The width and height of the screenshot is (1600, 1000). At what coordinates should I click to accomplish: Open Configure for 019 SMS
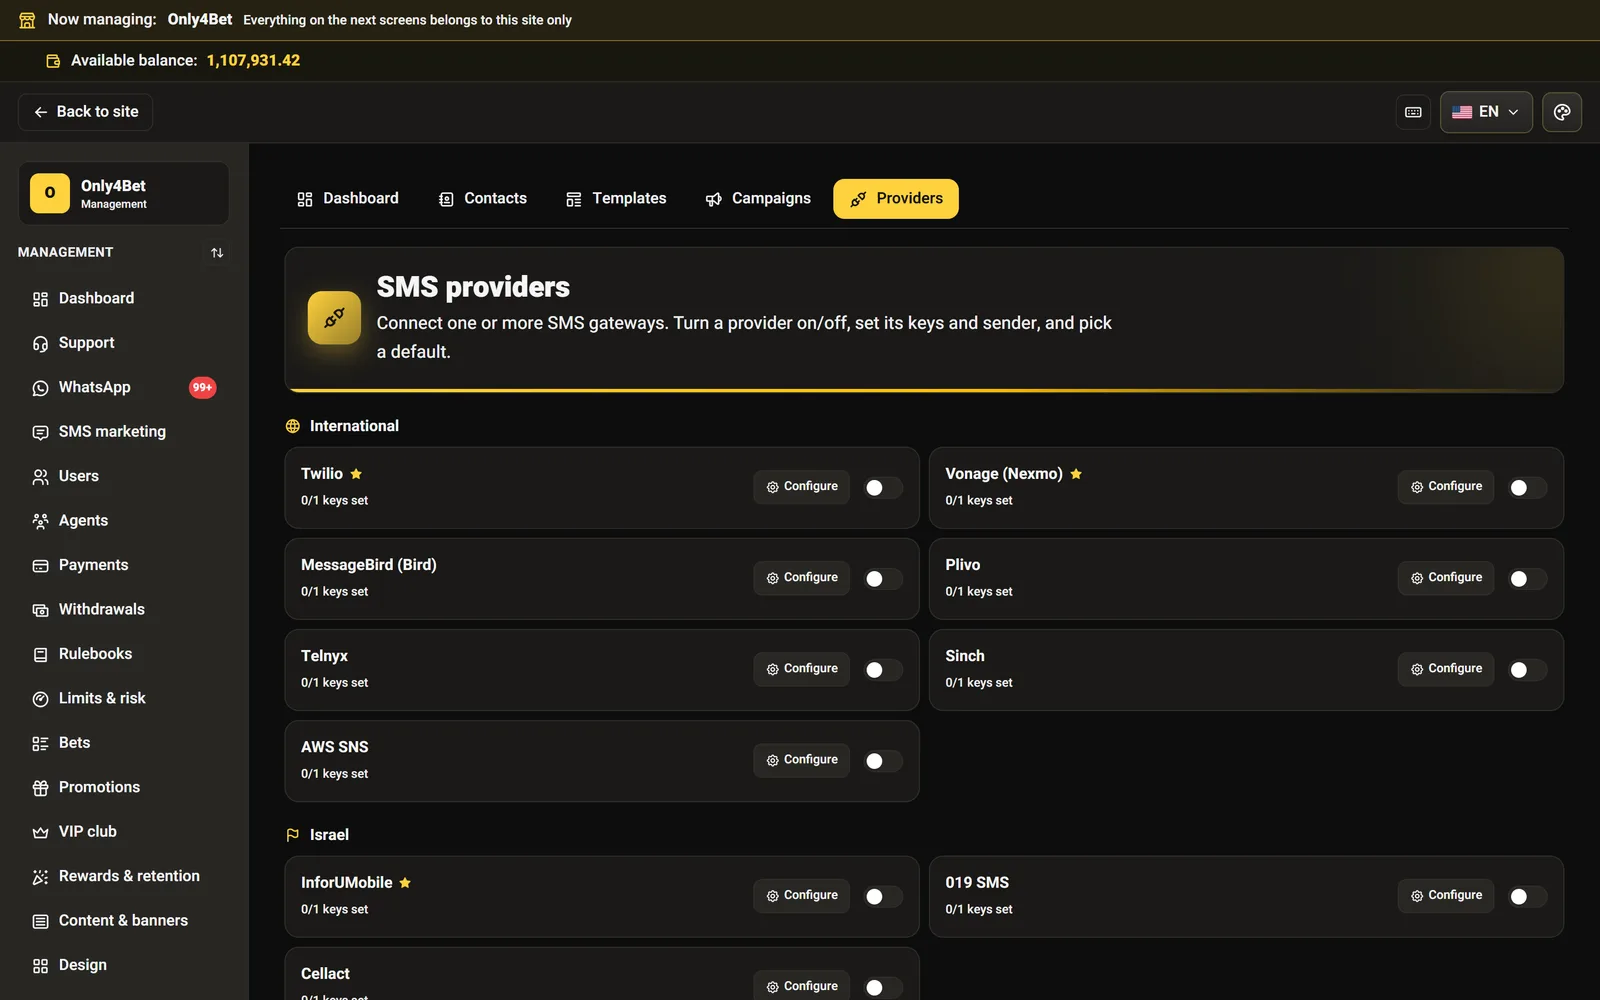[x=1446, y=896]
